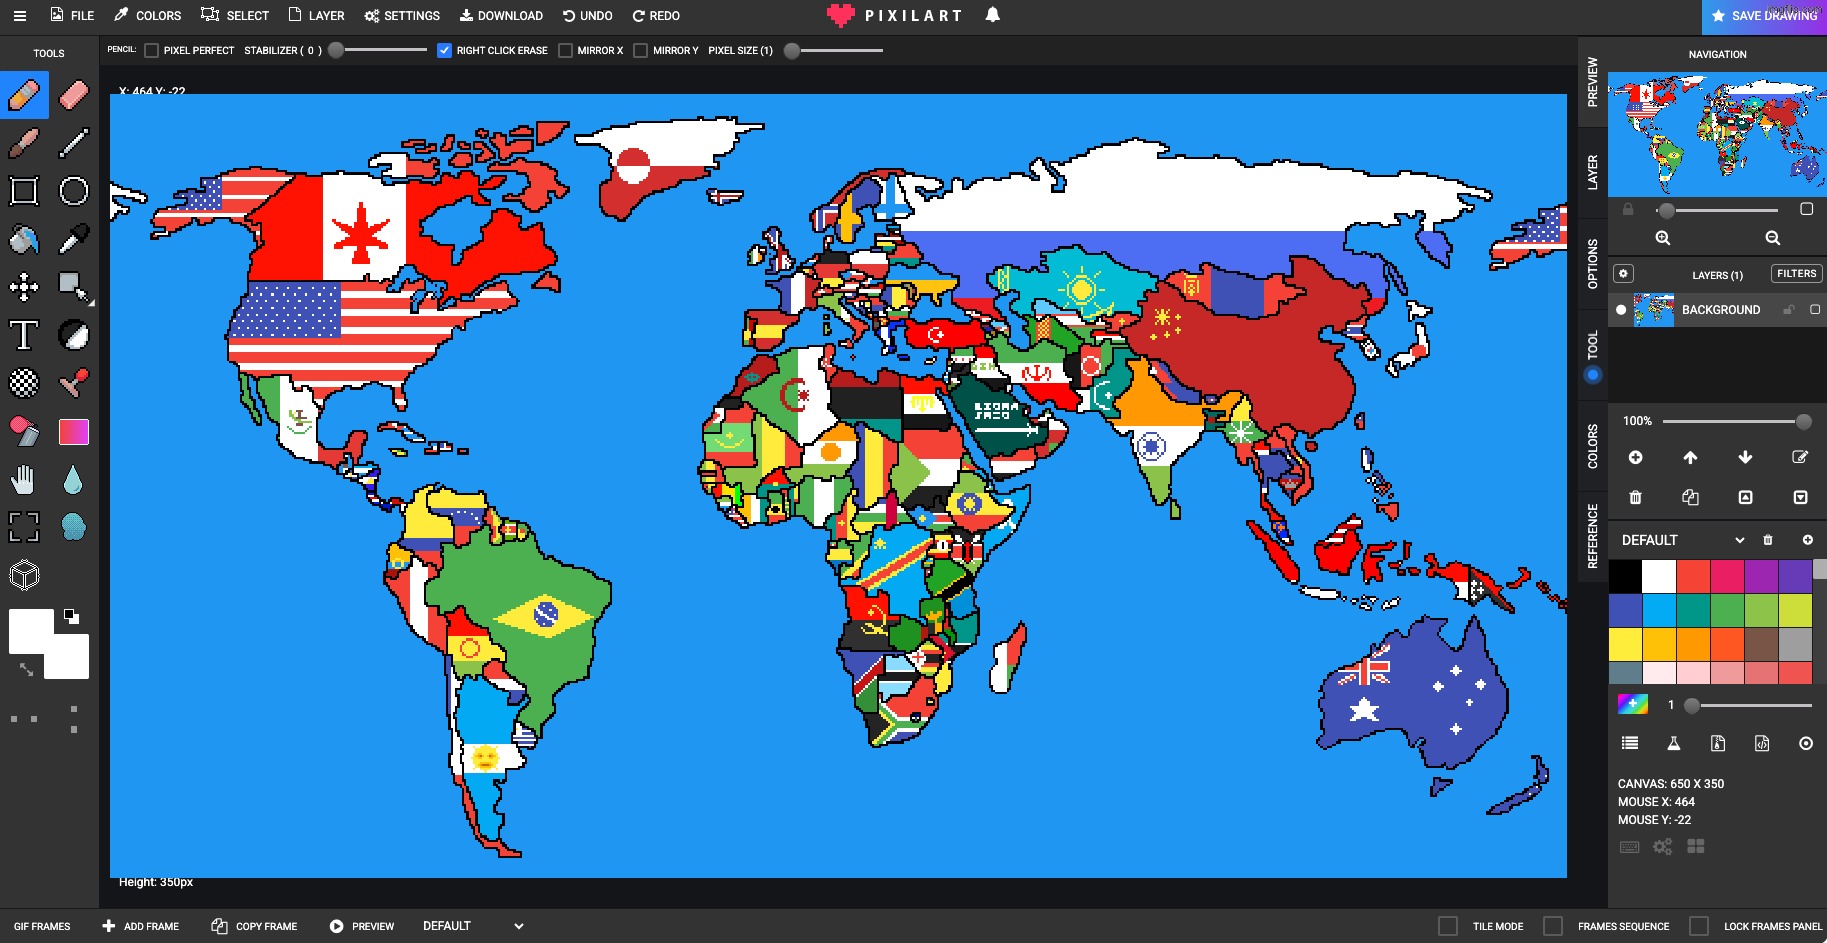Open the layer Filters button
Image resolution: width=1827 pixels, height=943 pixels.
tap(1795, 274)
